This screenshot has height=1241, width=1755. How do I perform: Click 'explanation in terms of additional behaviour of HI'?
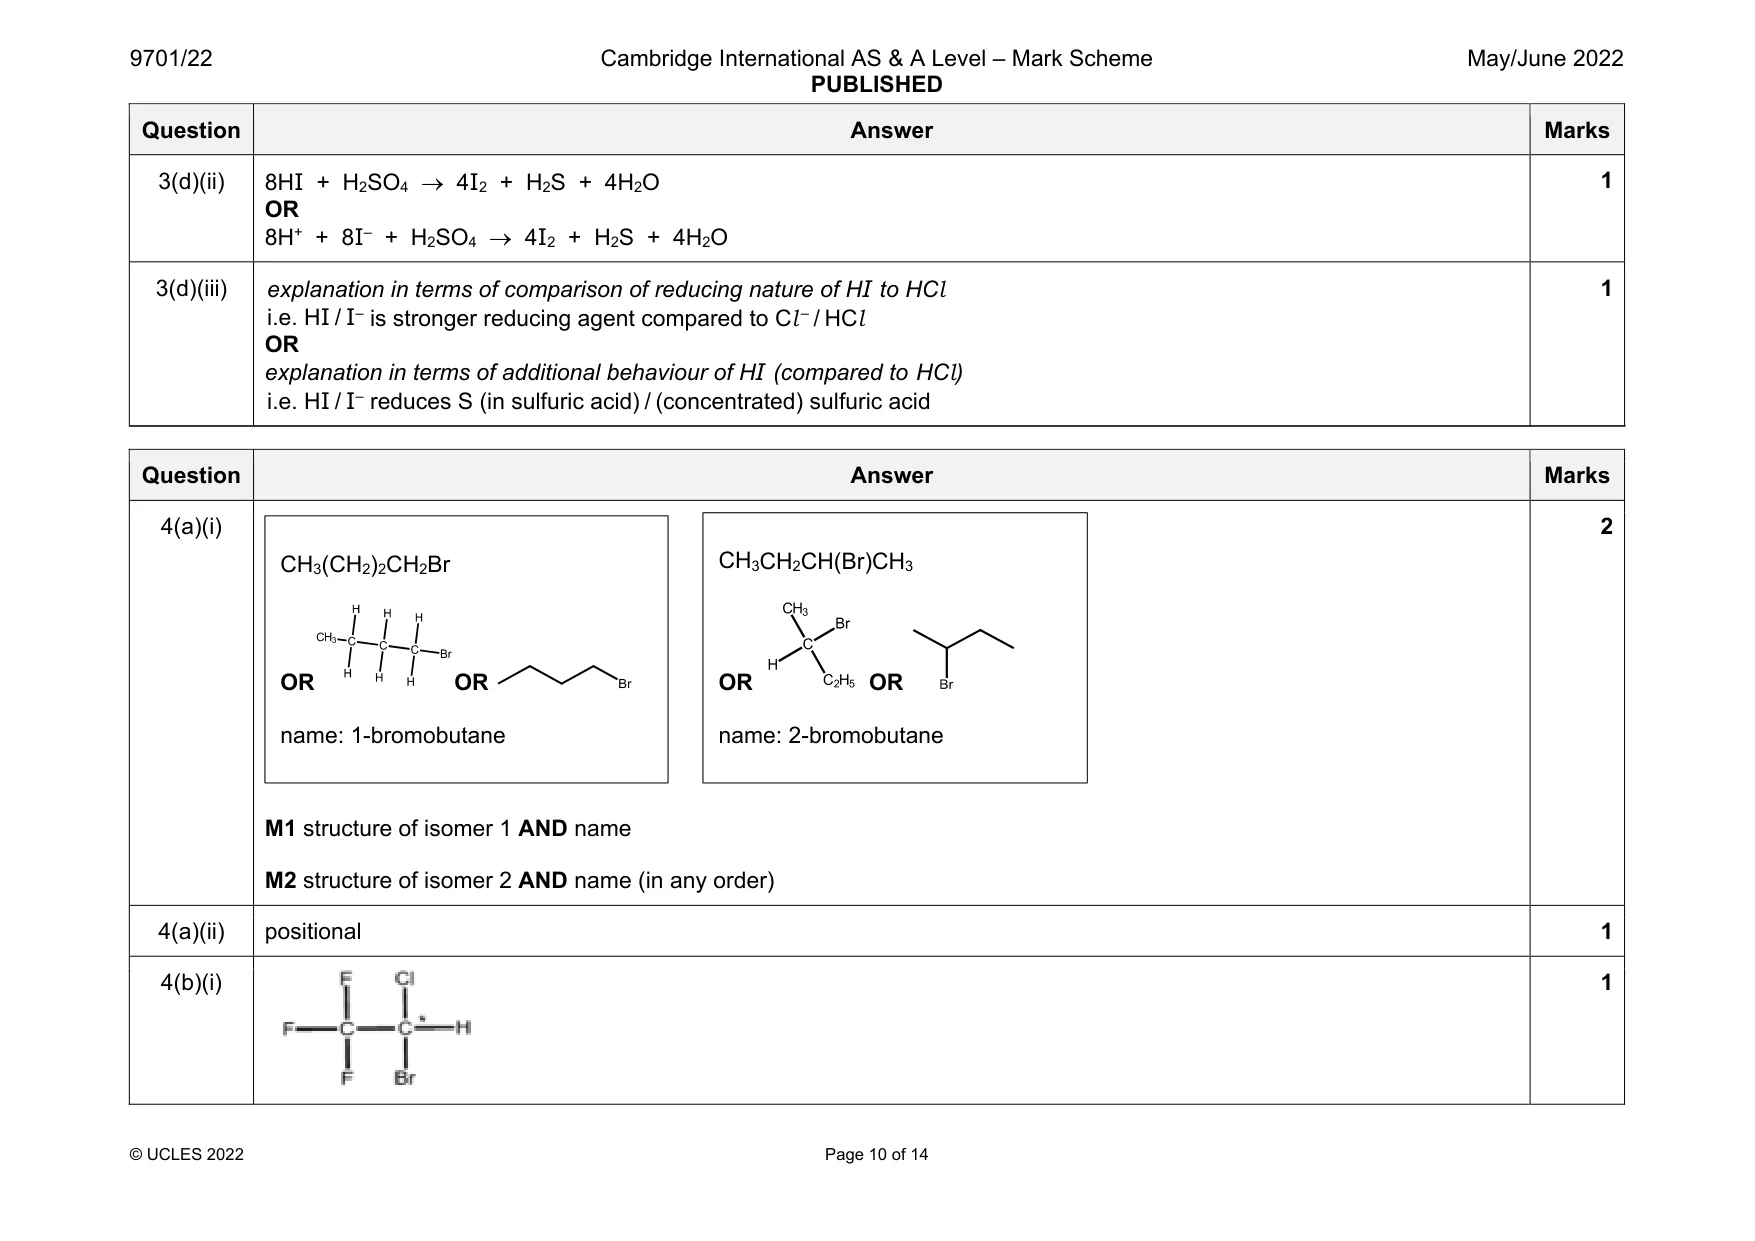[614, 372]
